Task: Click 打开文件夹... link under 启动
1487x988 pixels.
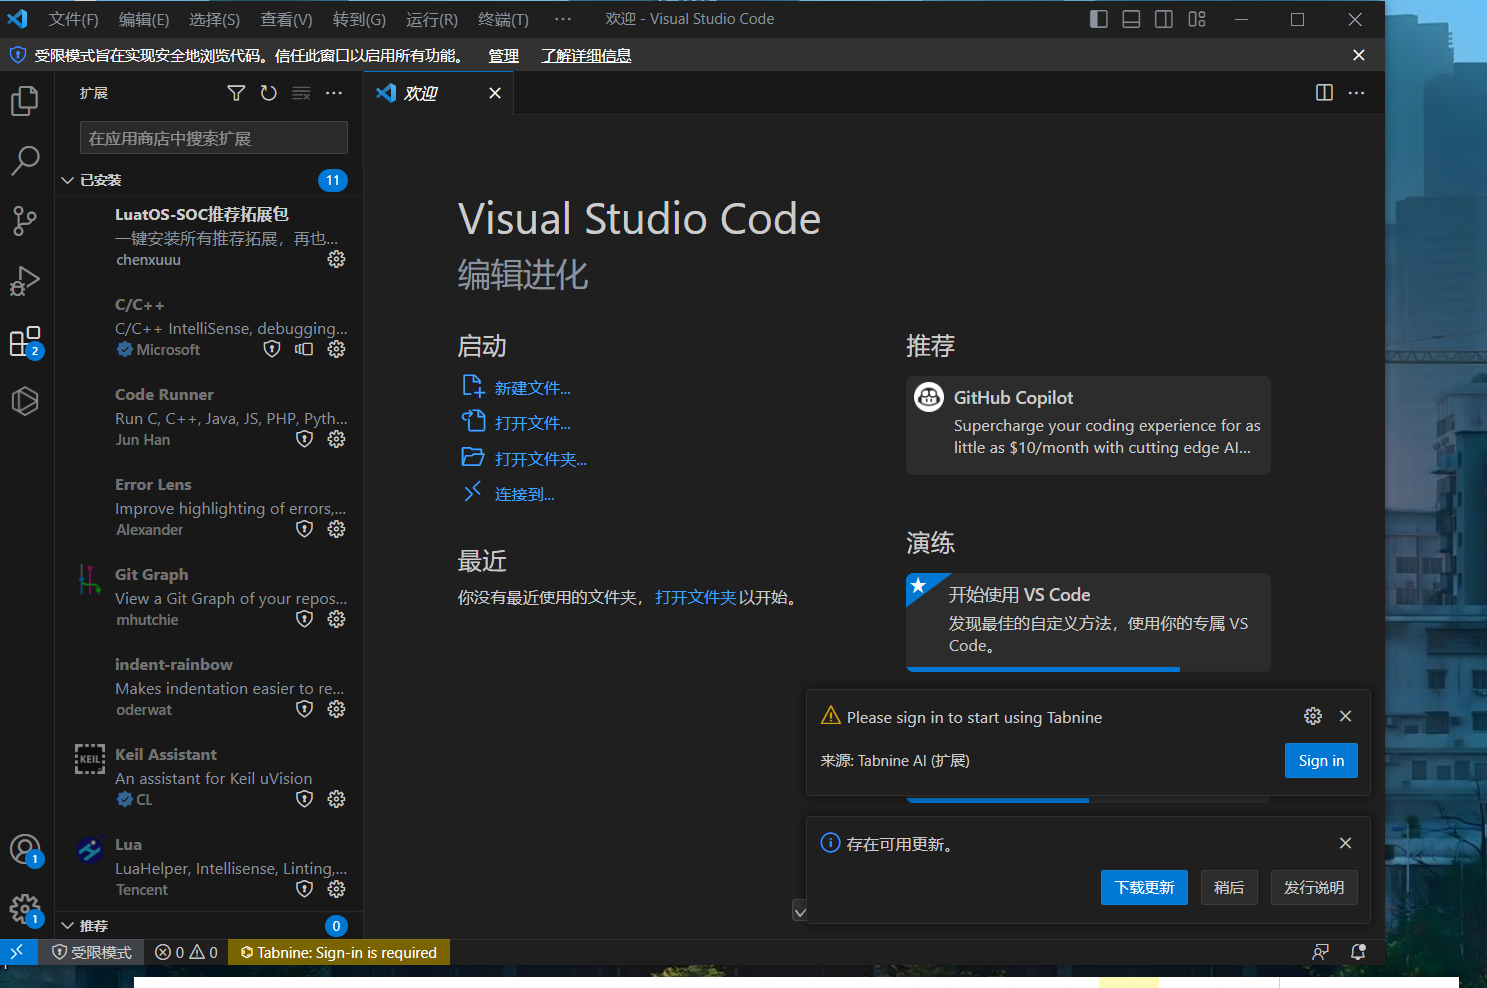Action: coord(541,459)
